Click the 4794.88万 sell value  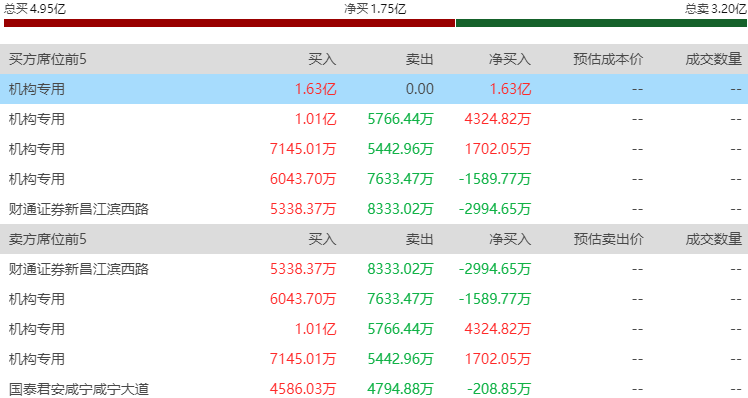400,389
